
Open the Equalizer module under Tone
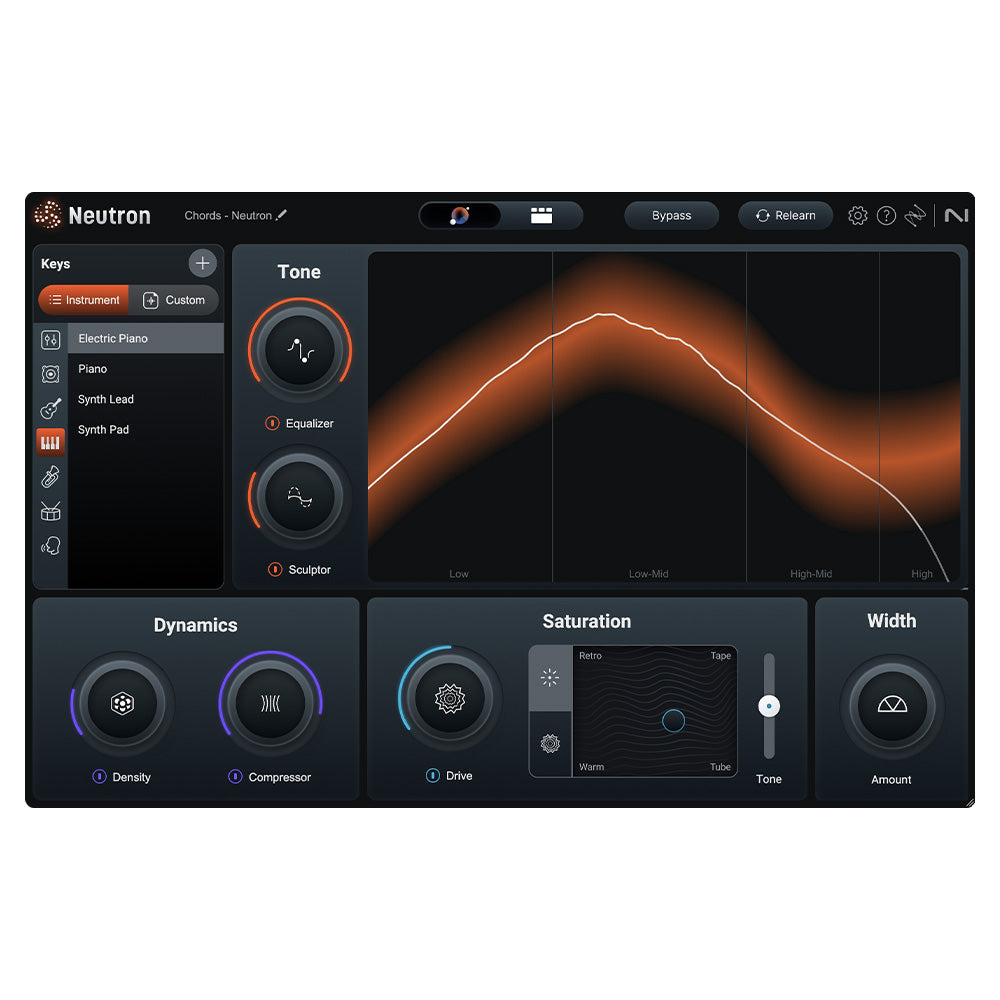tap(299, 351)
